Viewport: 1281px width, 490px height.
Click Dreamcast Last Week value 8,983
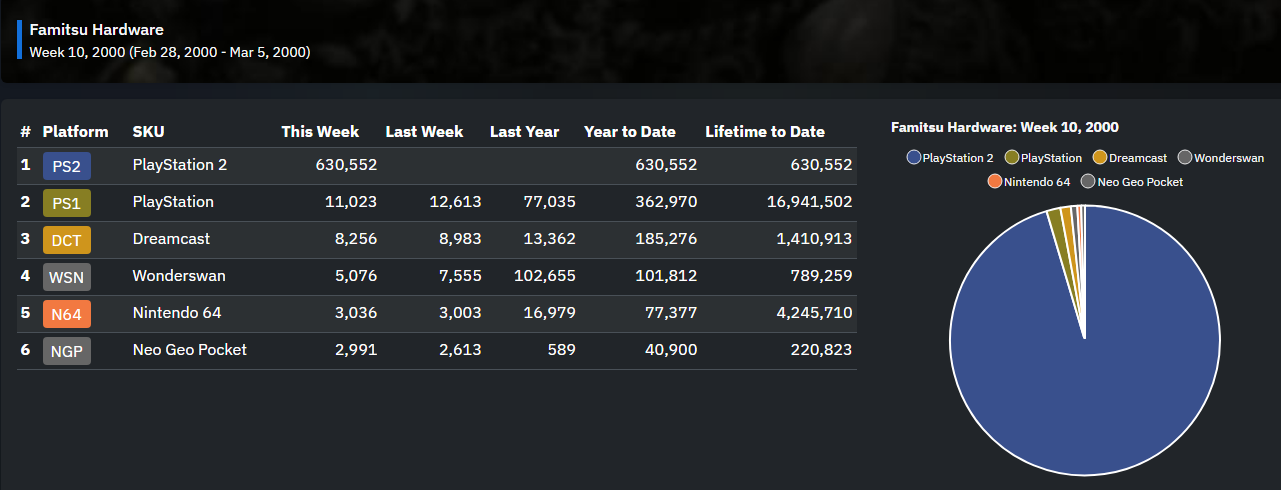pyautogui.click(x=459, y=239)
